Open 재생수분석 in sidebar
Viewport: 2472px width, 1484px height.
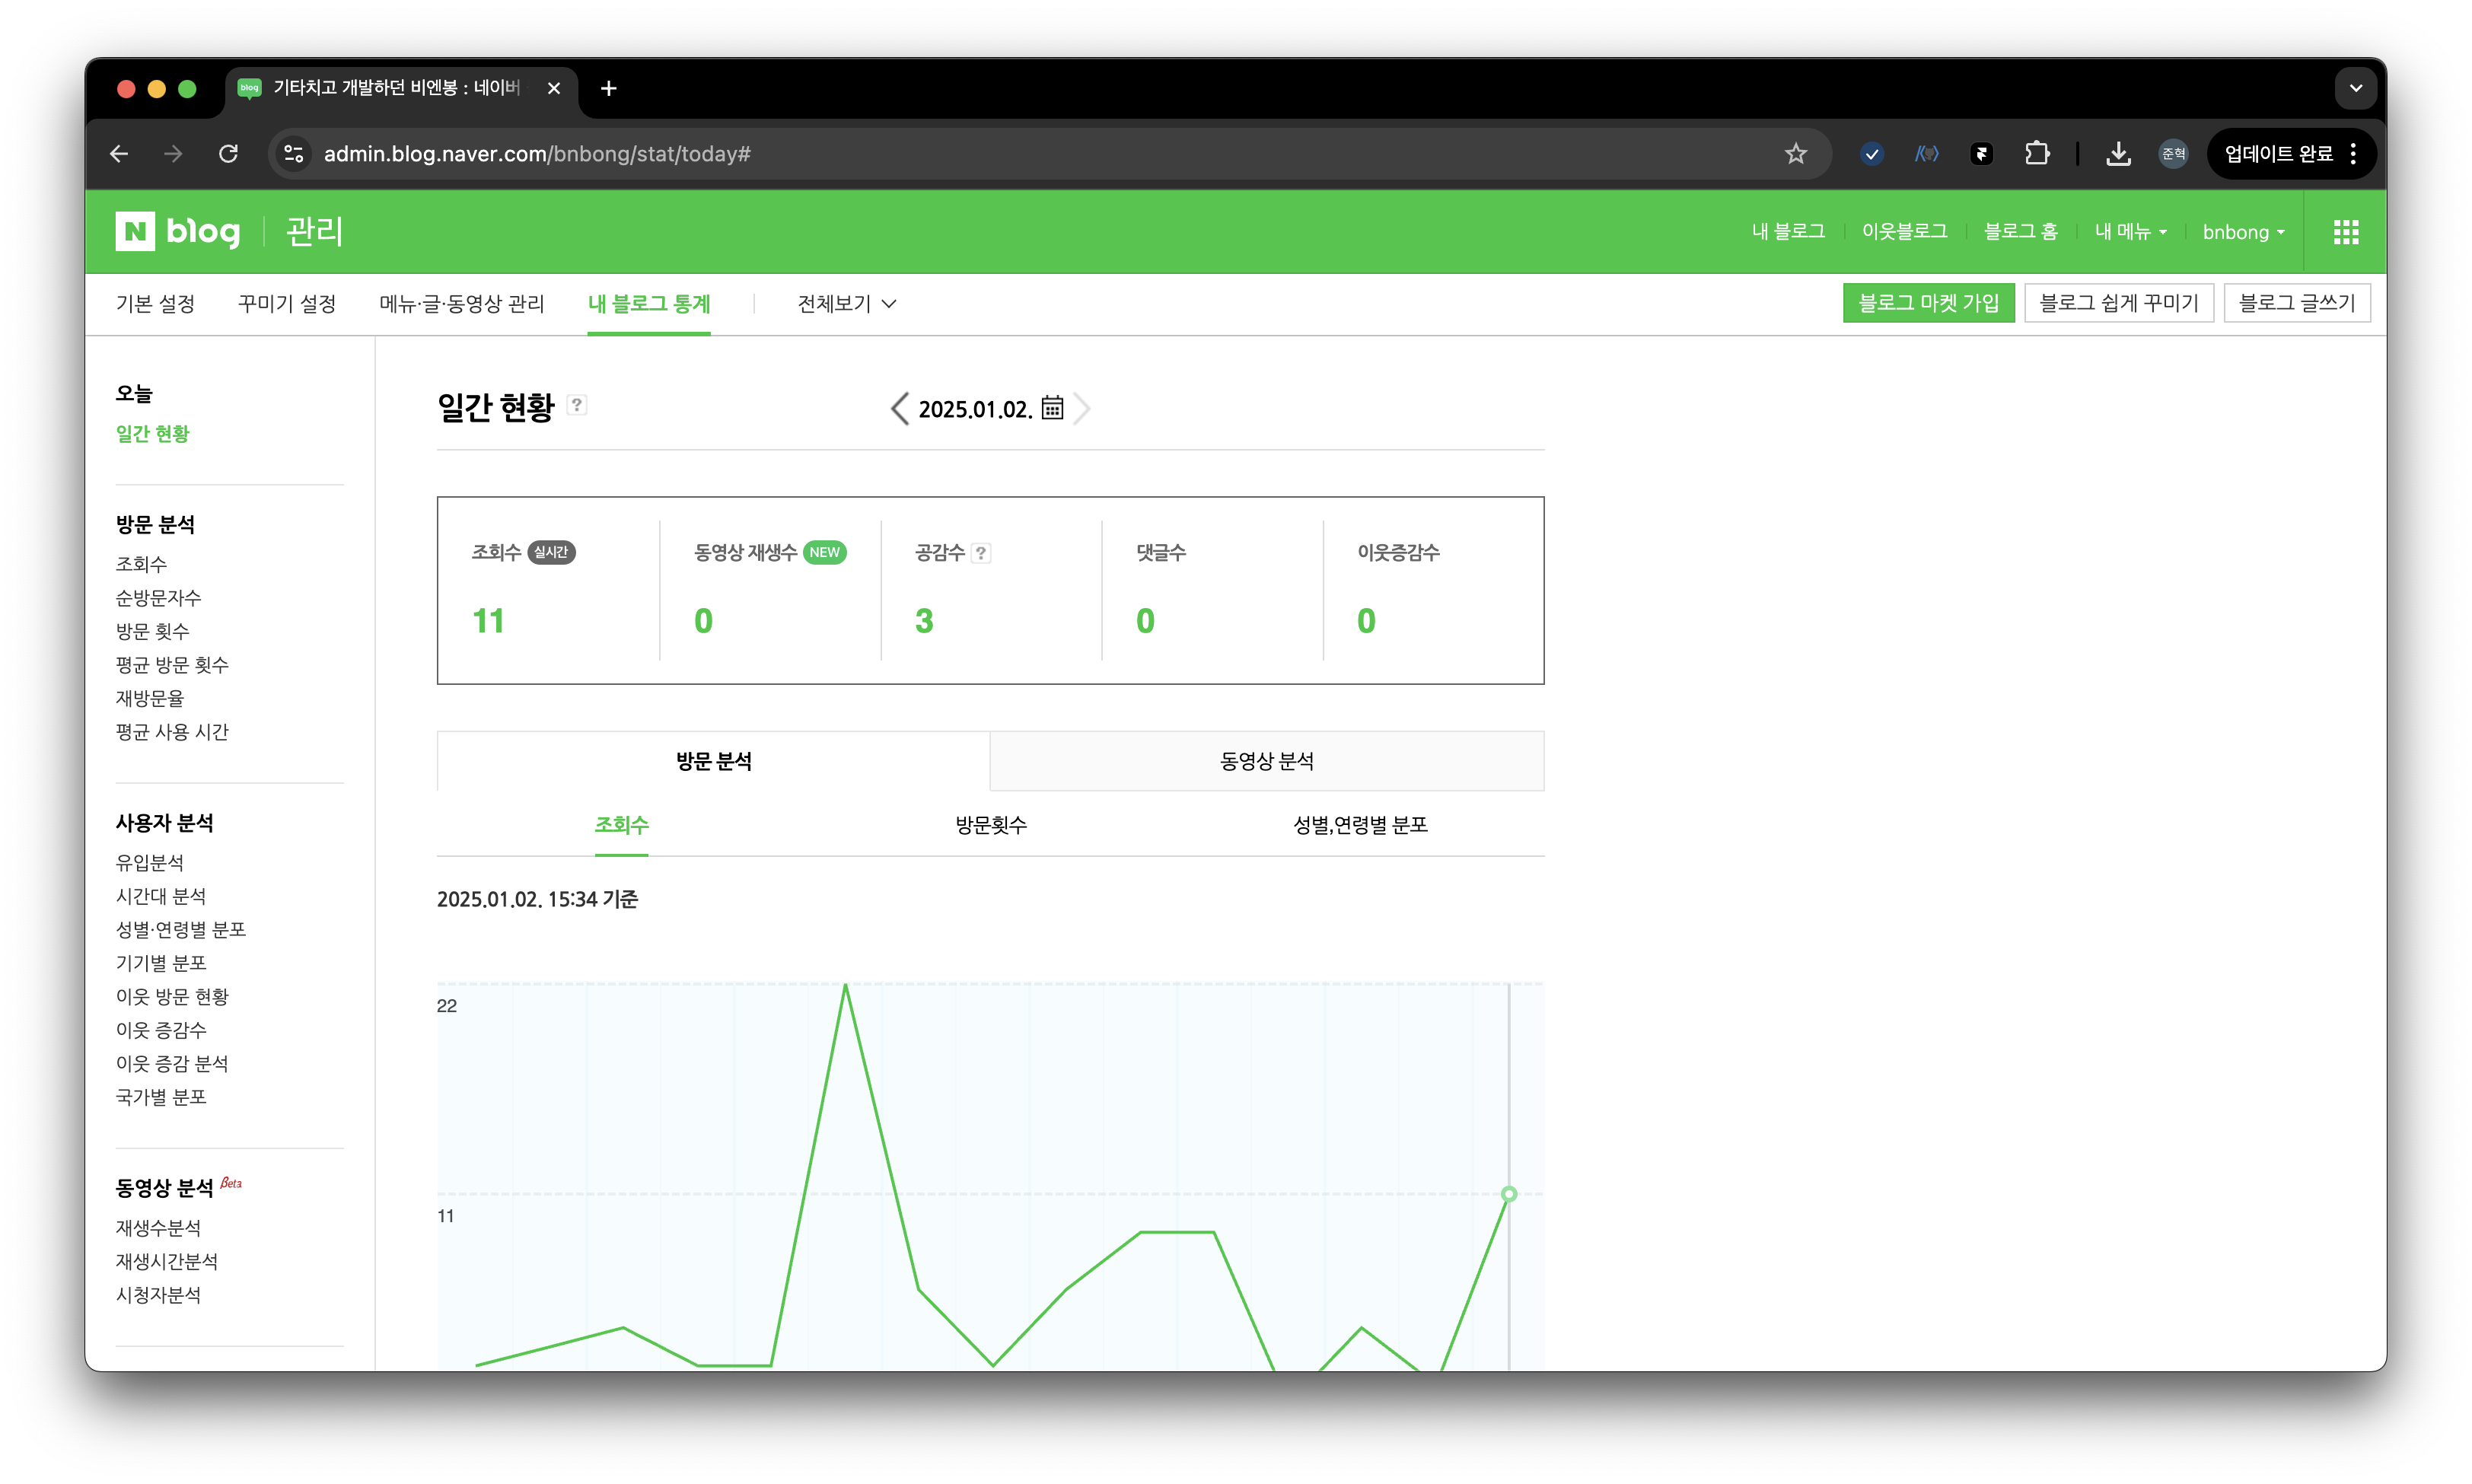[x=158, y=1228]
